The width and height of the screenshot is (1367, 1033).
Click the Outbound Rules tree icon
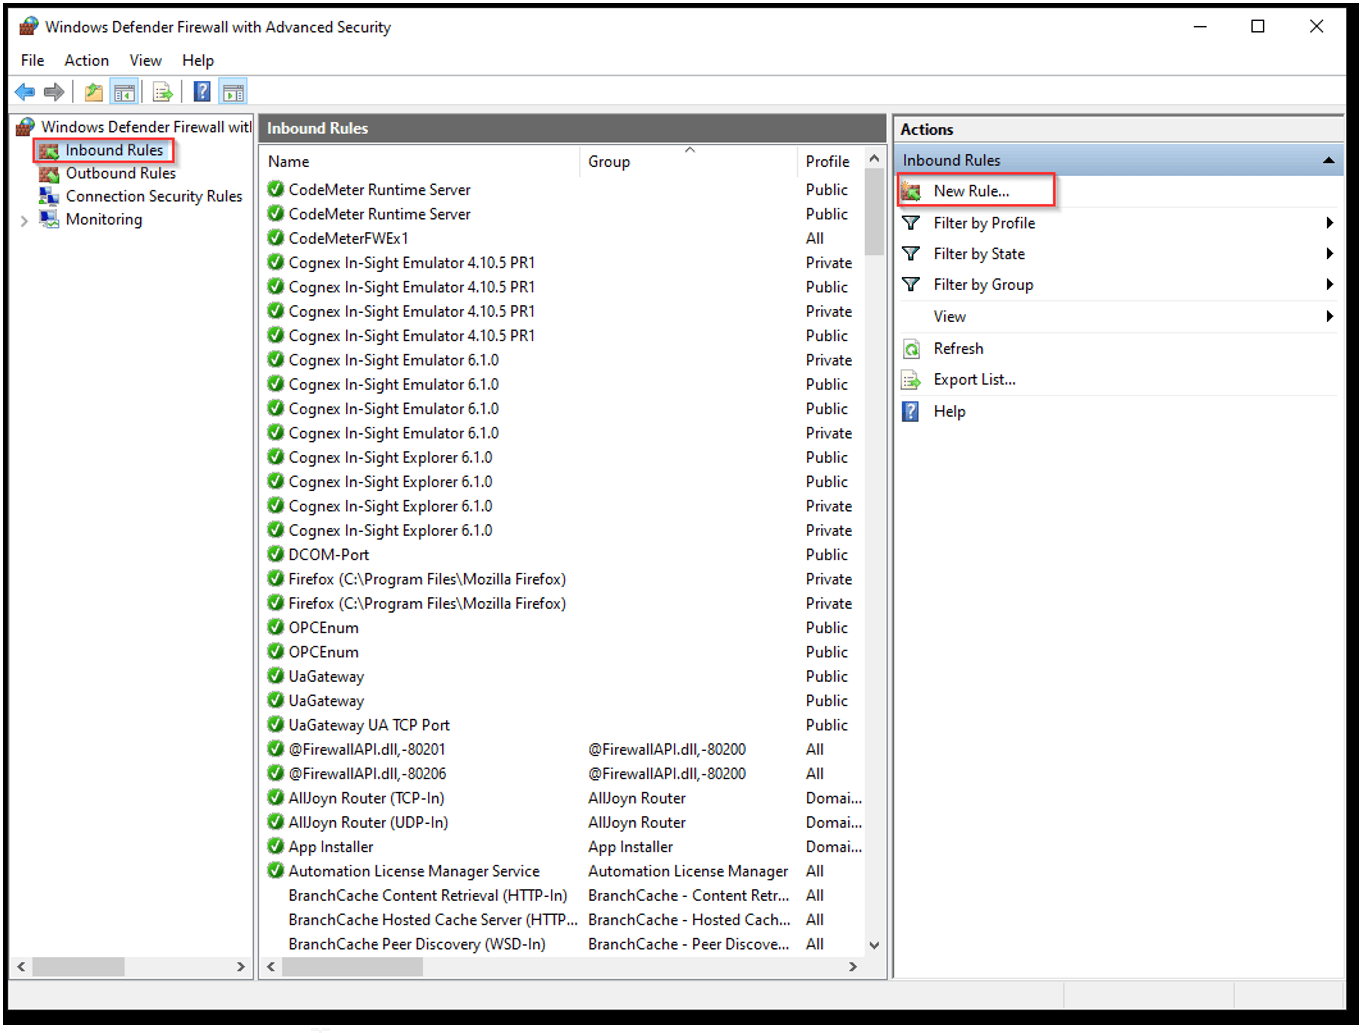click(49, 174)
